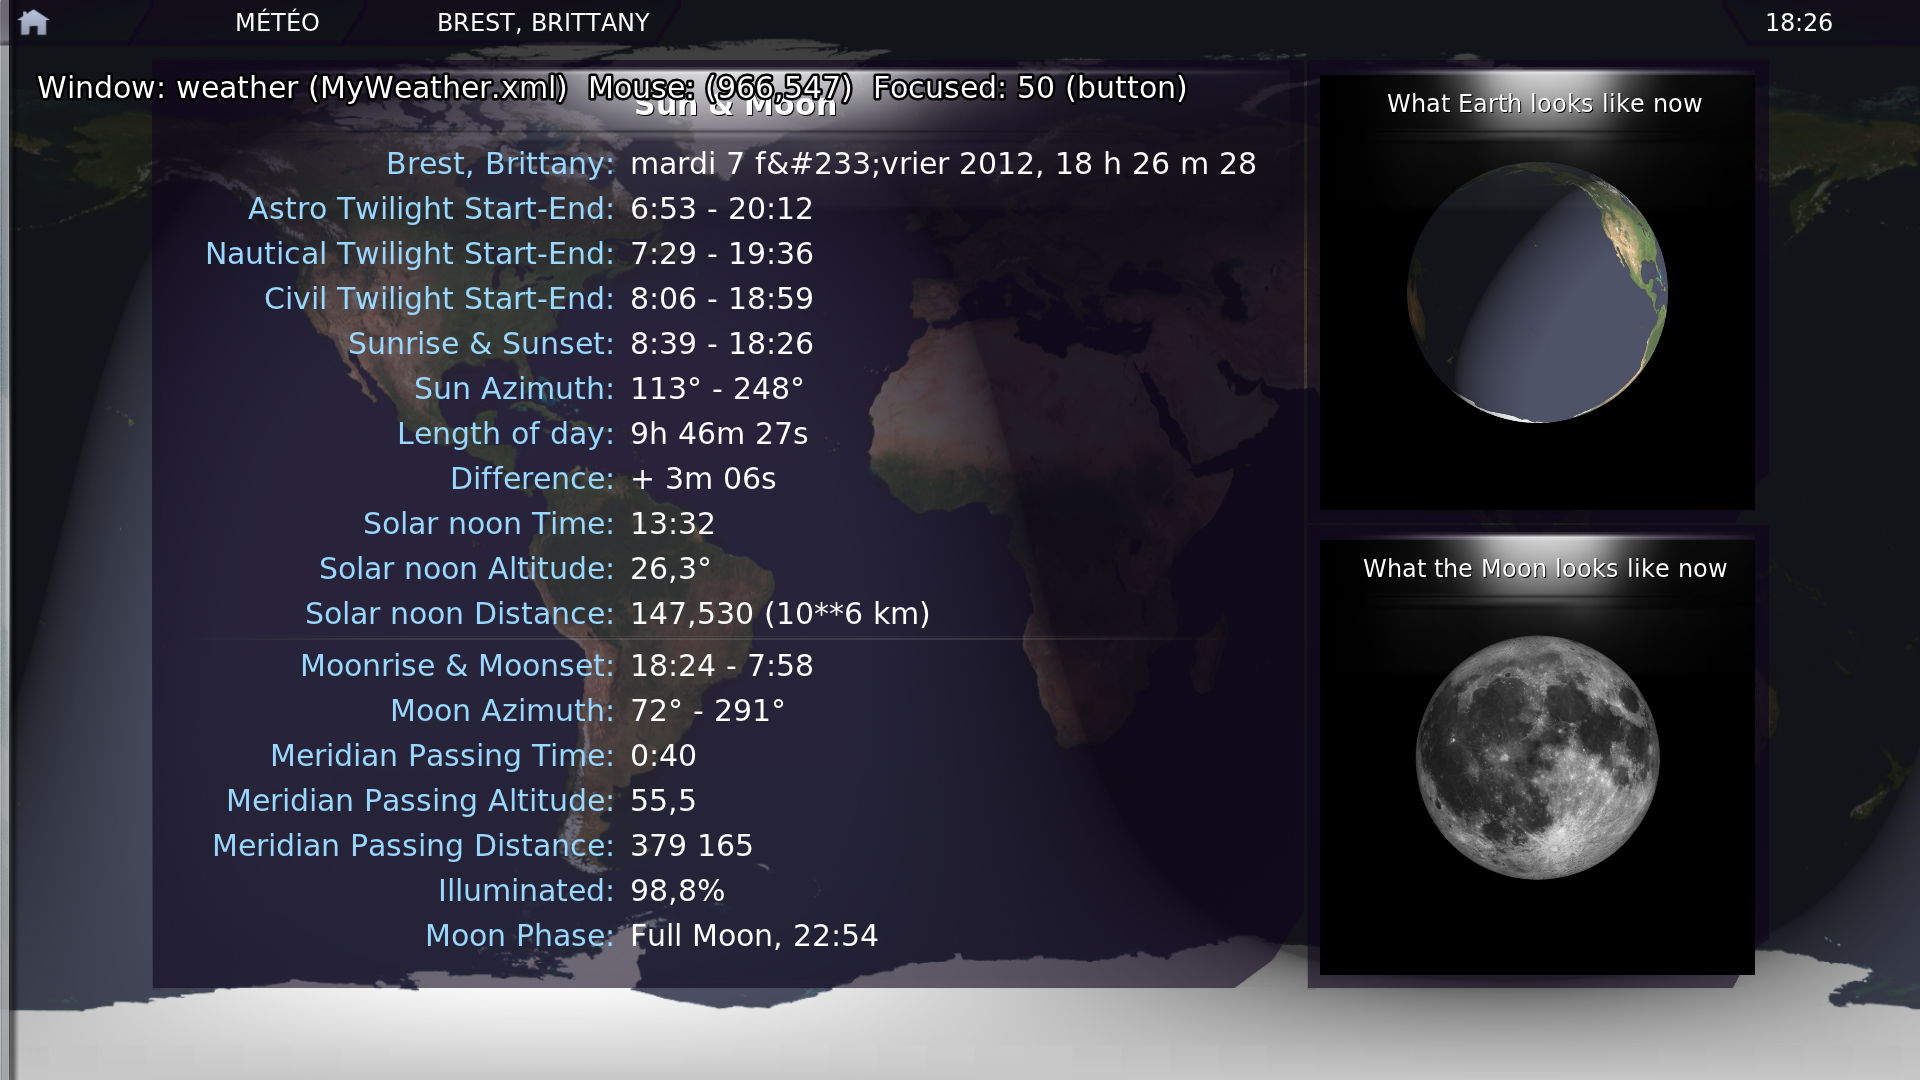Click the clock showing 18:26
1920x1080 pixels.
pyautogui.click(x=1798, y=22)
